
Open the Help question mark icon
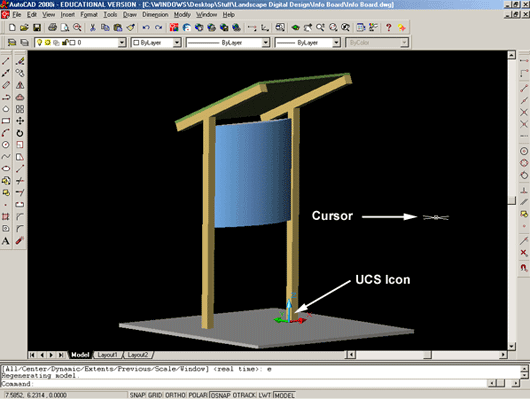point(389,27)
